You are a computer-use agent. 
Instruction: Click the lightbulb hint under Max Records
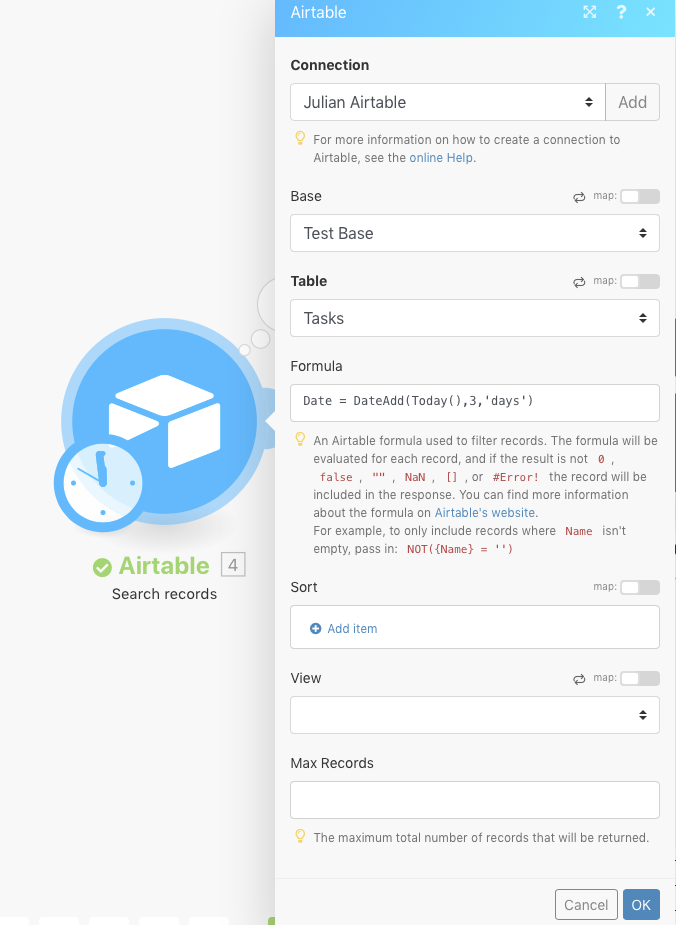tap(300, 837)
